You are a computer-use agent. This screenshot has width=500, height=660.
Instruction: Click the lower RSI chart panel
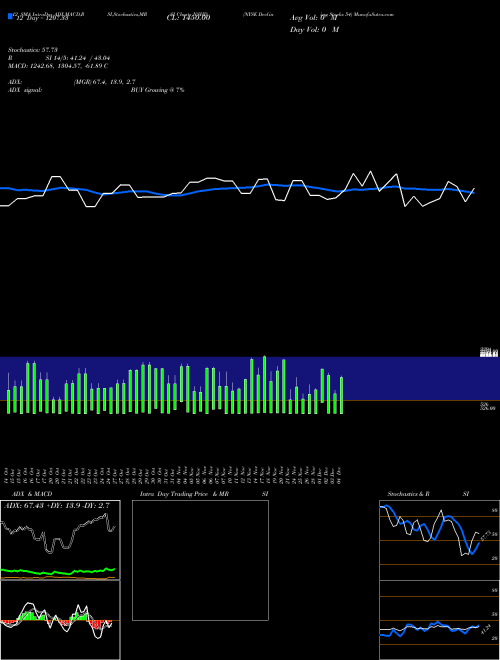coord(439,620)
